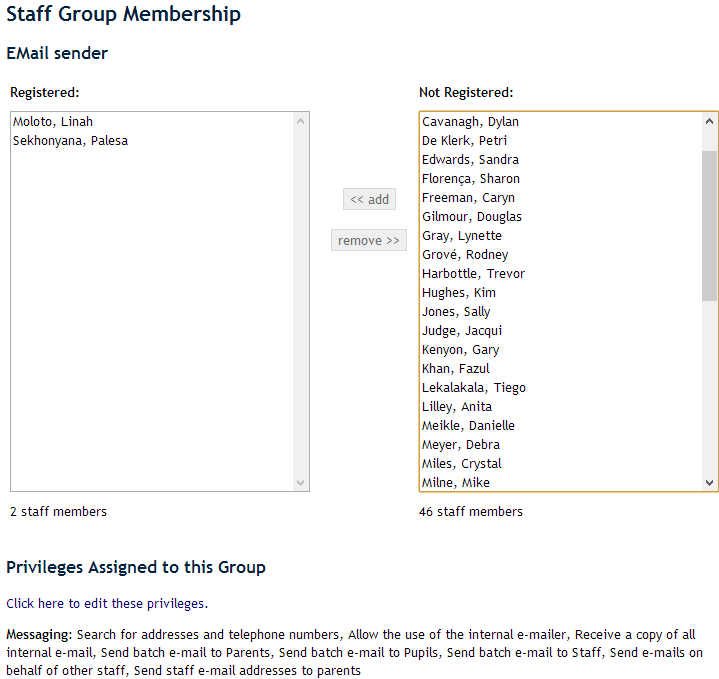Image resolution: width=719 pixels, height=679 pixels.
Task: Open the 'Click here' edit privileges link
Action: (x=35, y=604)
